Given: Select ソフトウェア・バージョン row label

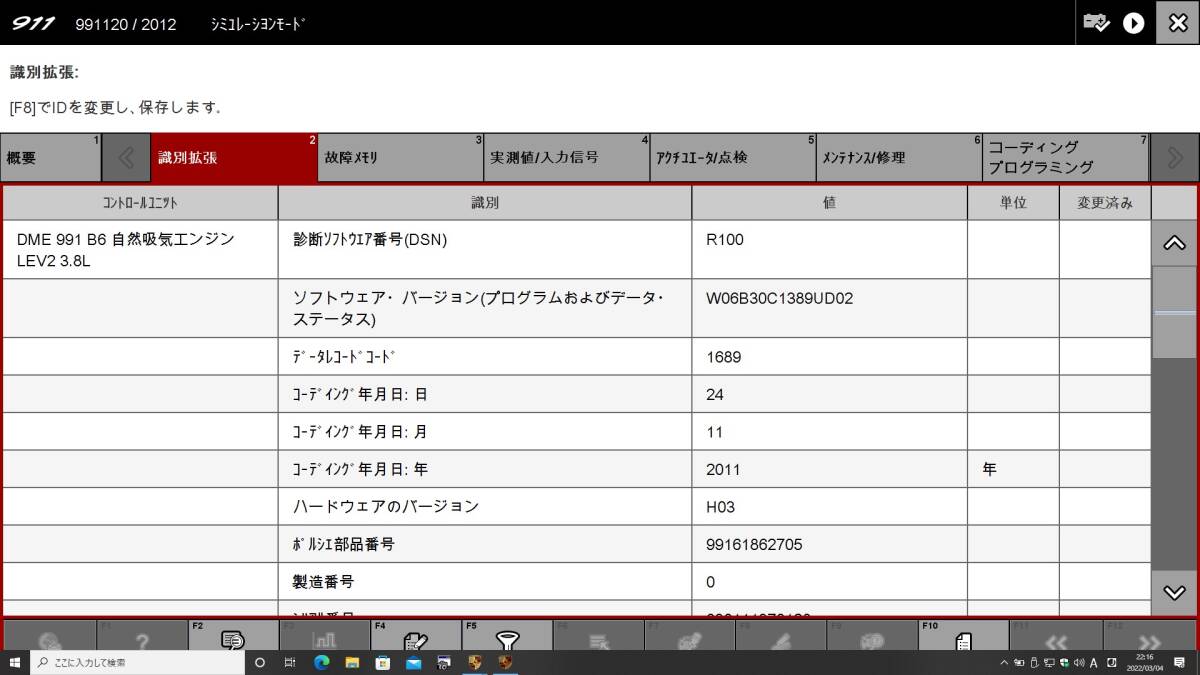Looking at the screenshot, I should coord(478,308).
